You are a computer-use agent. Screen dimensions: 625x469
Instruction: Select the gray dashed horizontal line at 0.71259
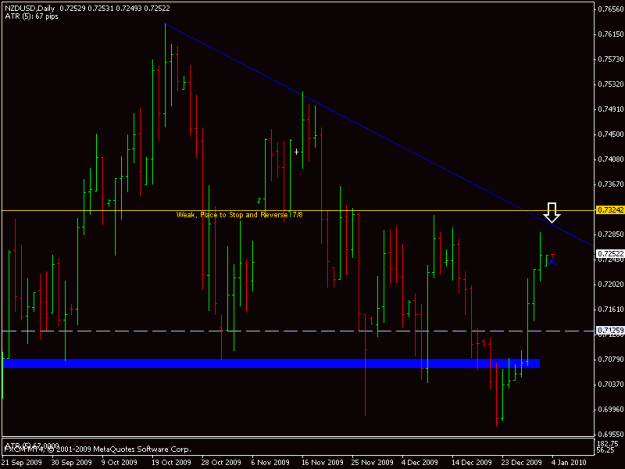click(x=298, y=331)
